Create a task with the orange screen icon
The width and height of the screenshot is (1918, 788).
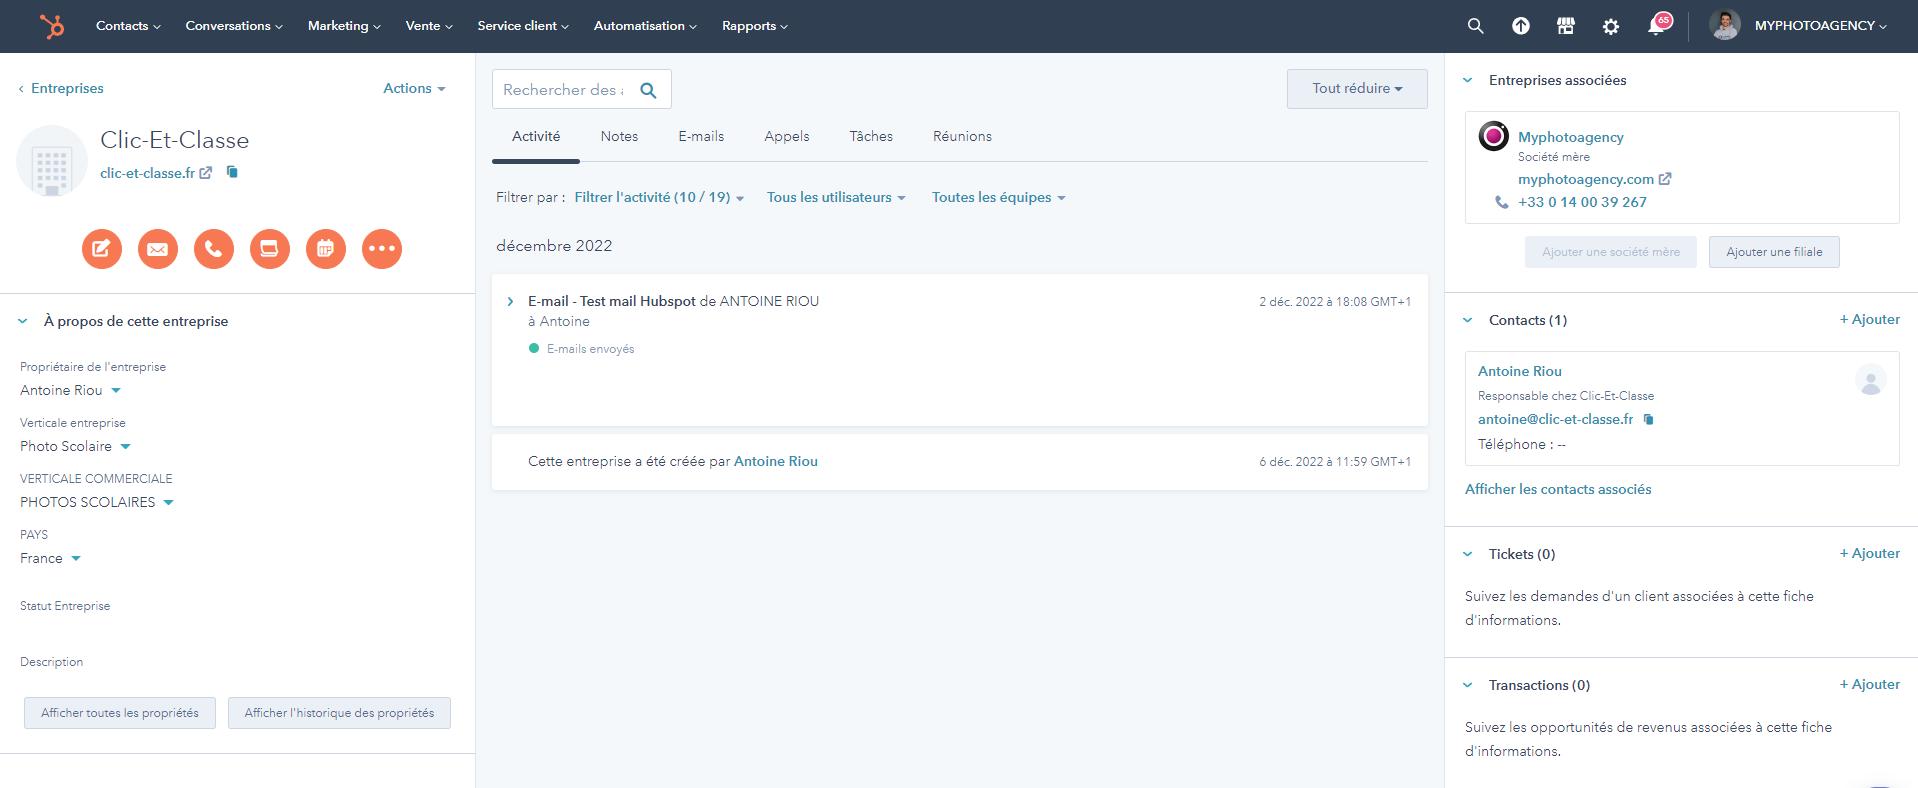(x=270, y=249)
